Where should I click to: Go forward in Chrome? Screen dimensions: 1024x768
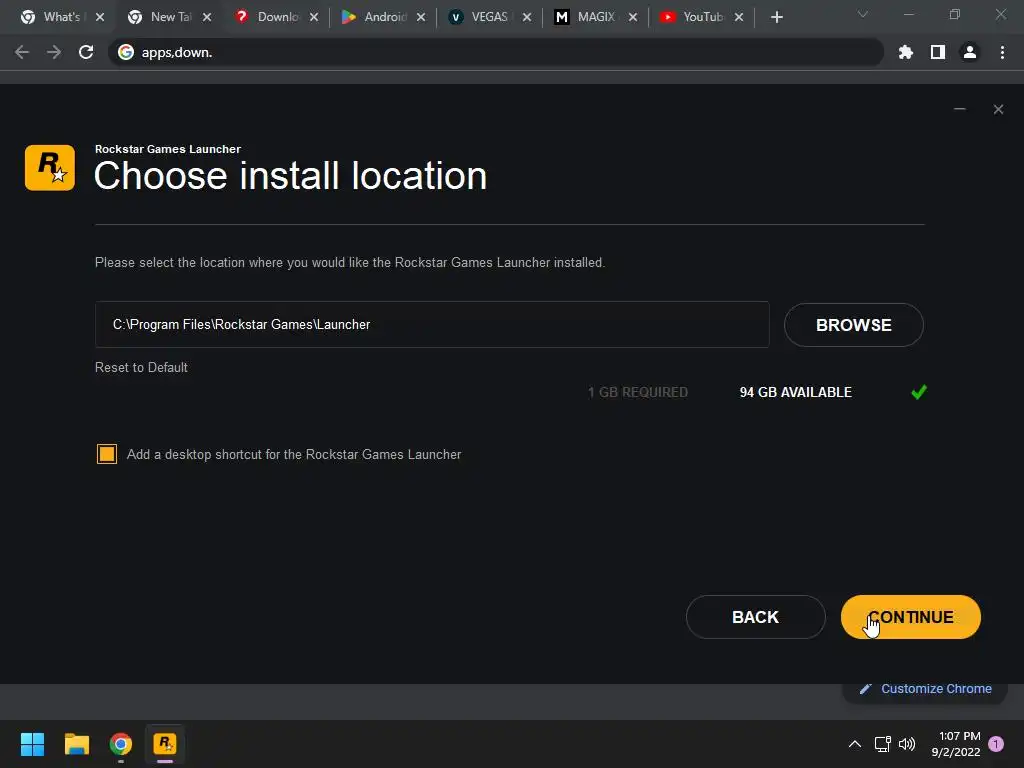pyautogui.click(x=54, y=52)
